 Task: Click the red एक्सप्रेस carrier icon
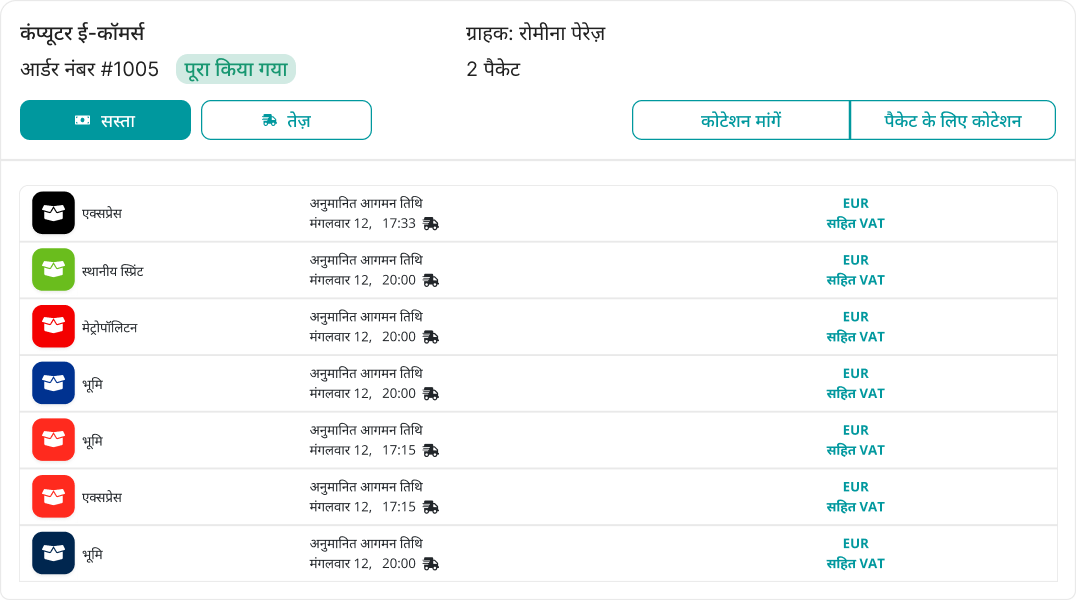tap(53, 496)
